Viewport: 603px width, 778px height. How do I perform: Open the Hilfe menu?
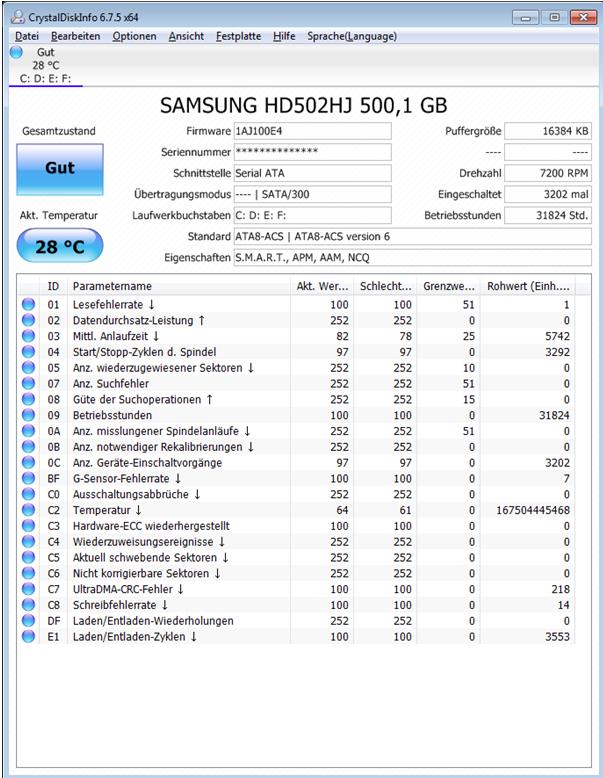284,36
